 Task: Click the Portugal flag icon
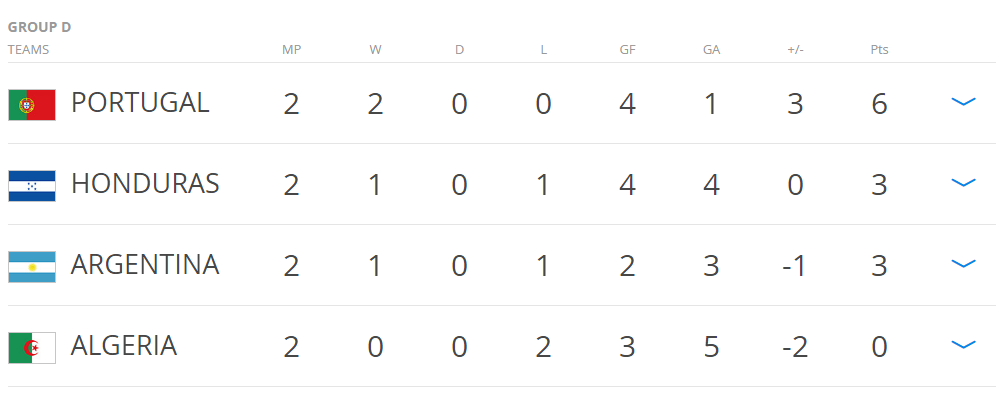tap(32, 105)
